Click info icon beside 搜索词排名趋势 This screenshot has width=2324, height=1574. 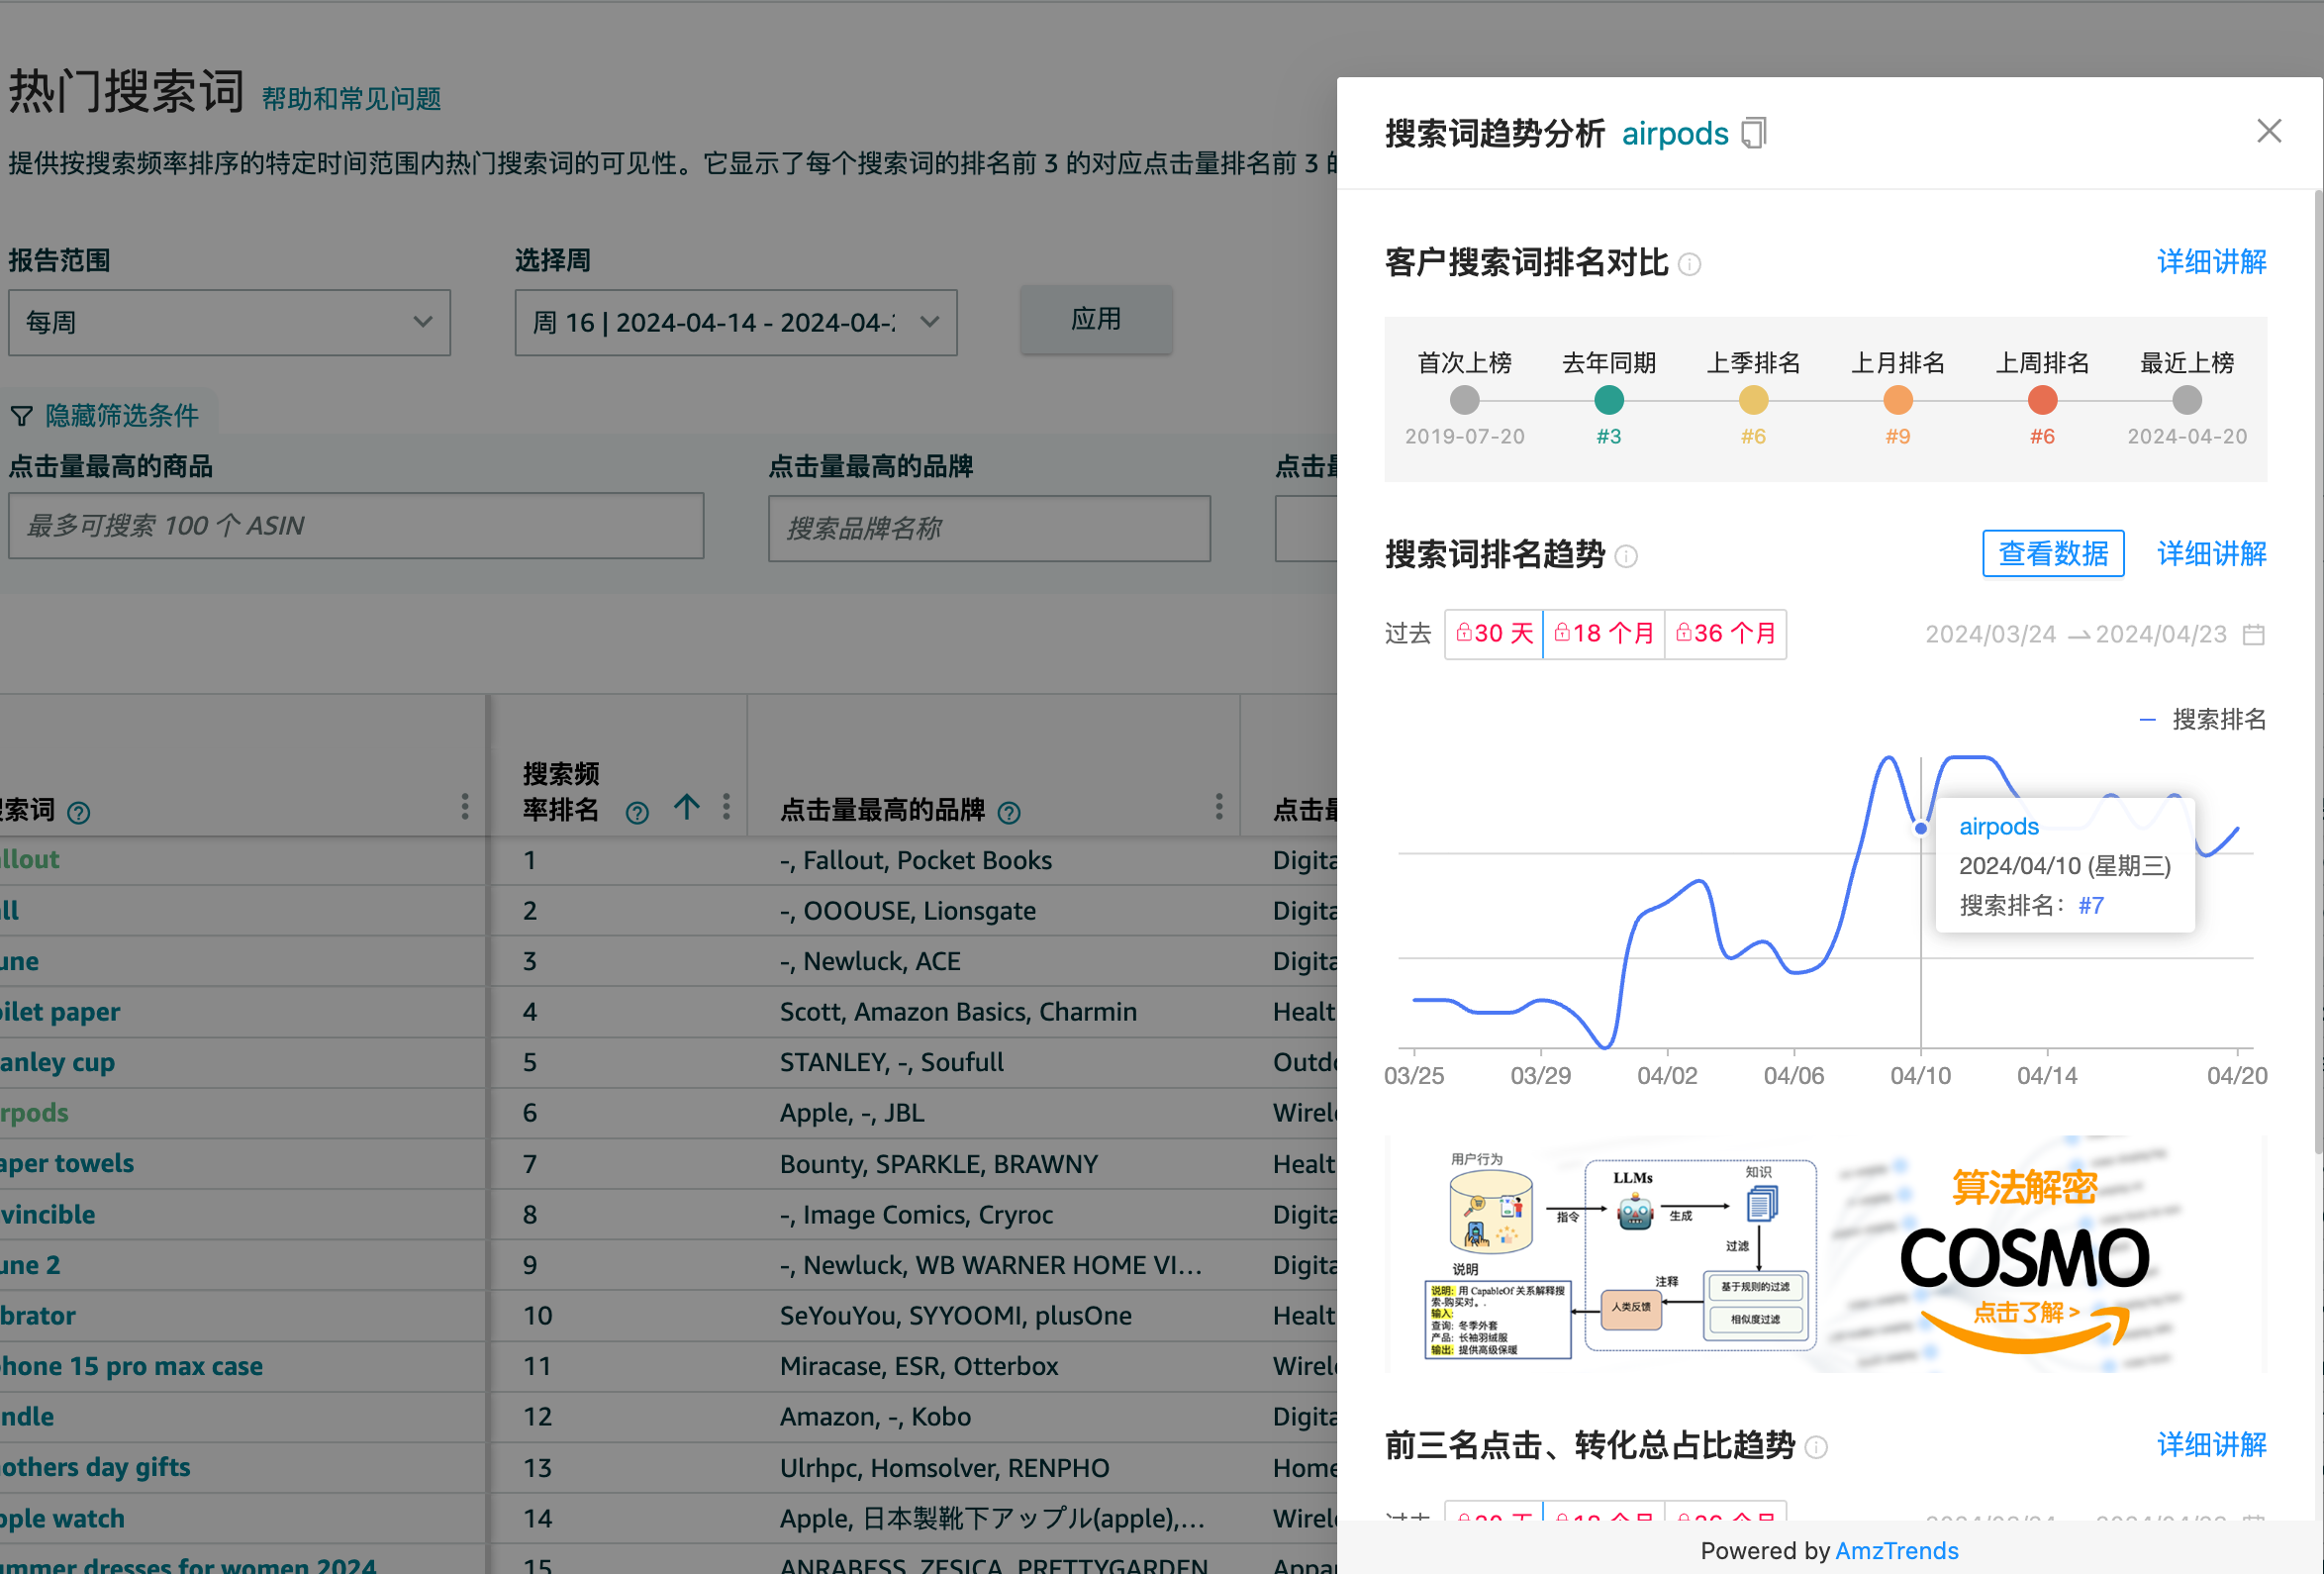(1626, 556)
